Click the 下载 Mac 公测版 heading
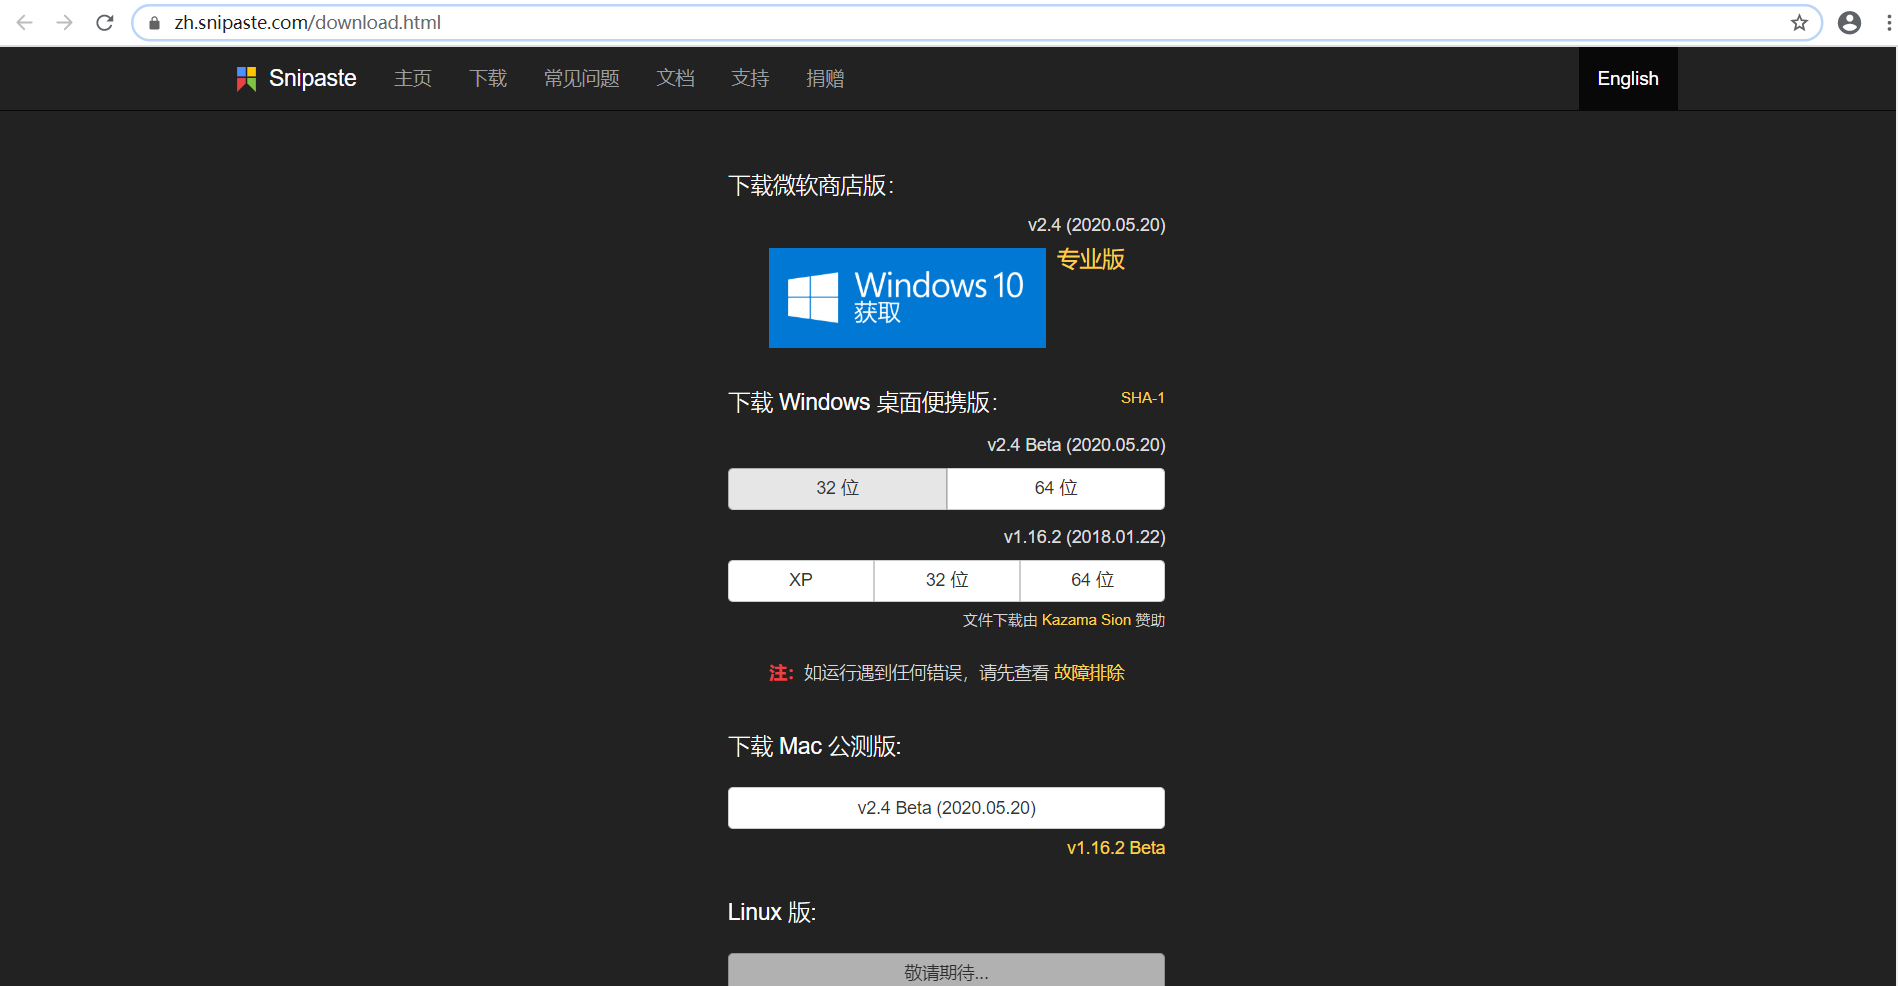This screenshot has height=986, width=1898. [815, 747]
